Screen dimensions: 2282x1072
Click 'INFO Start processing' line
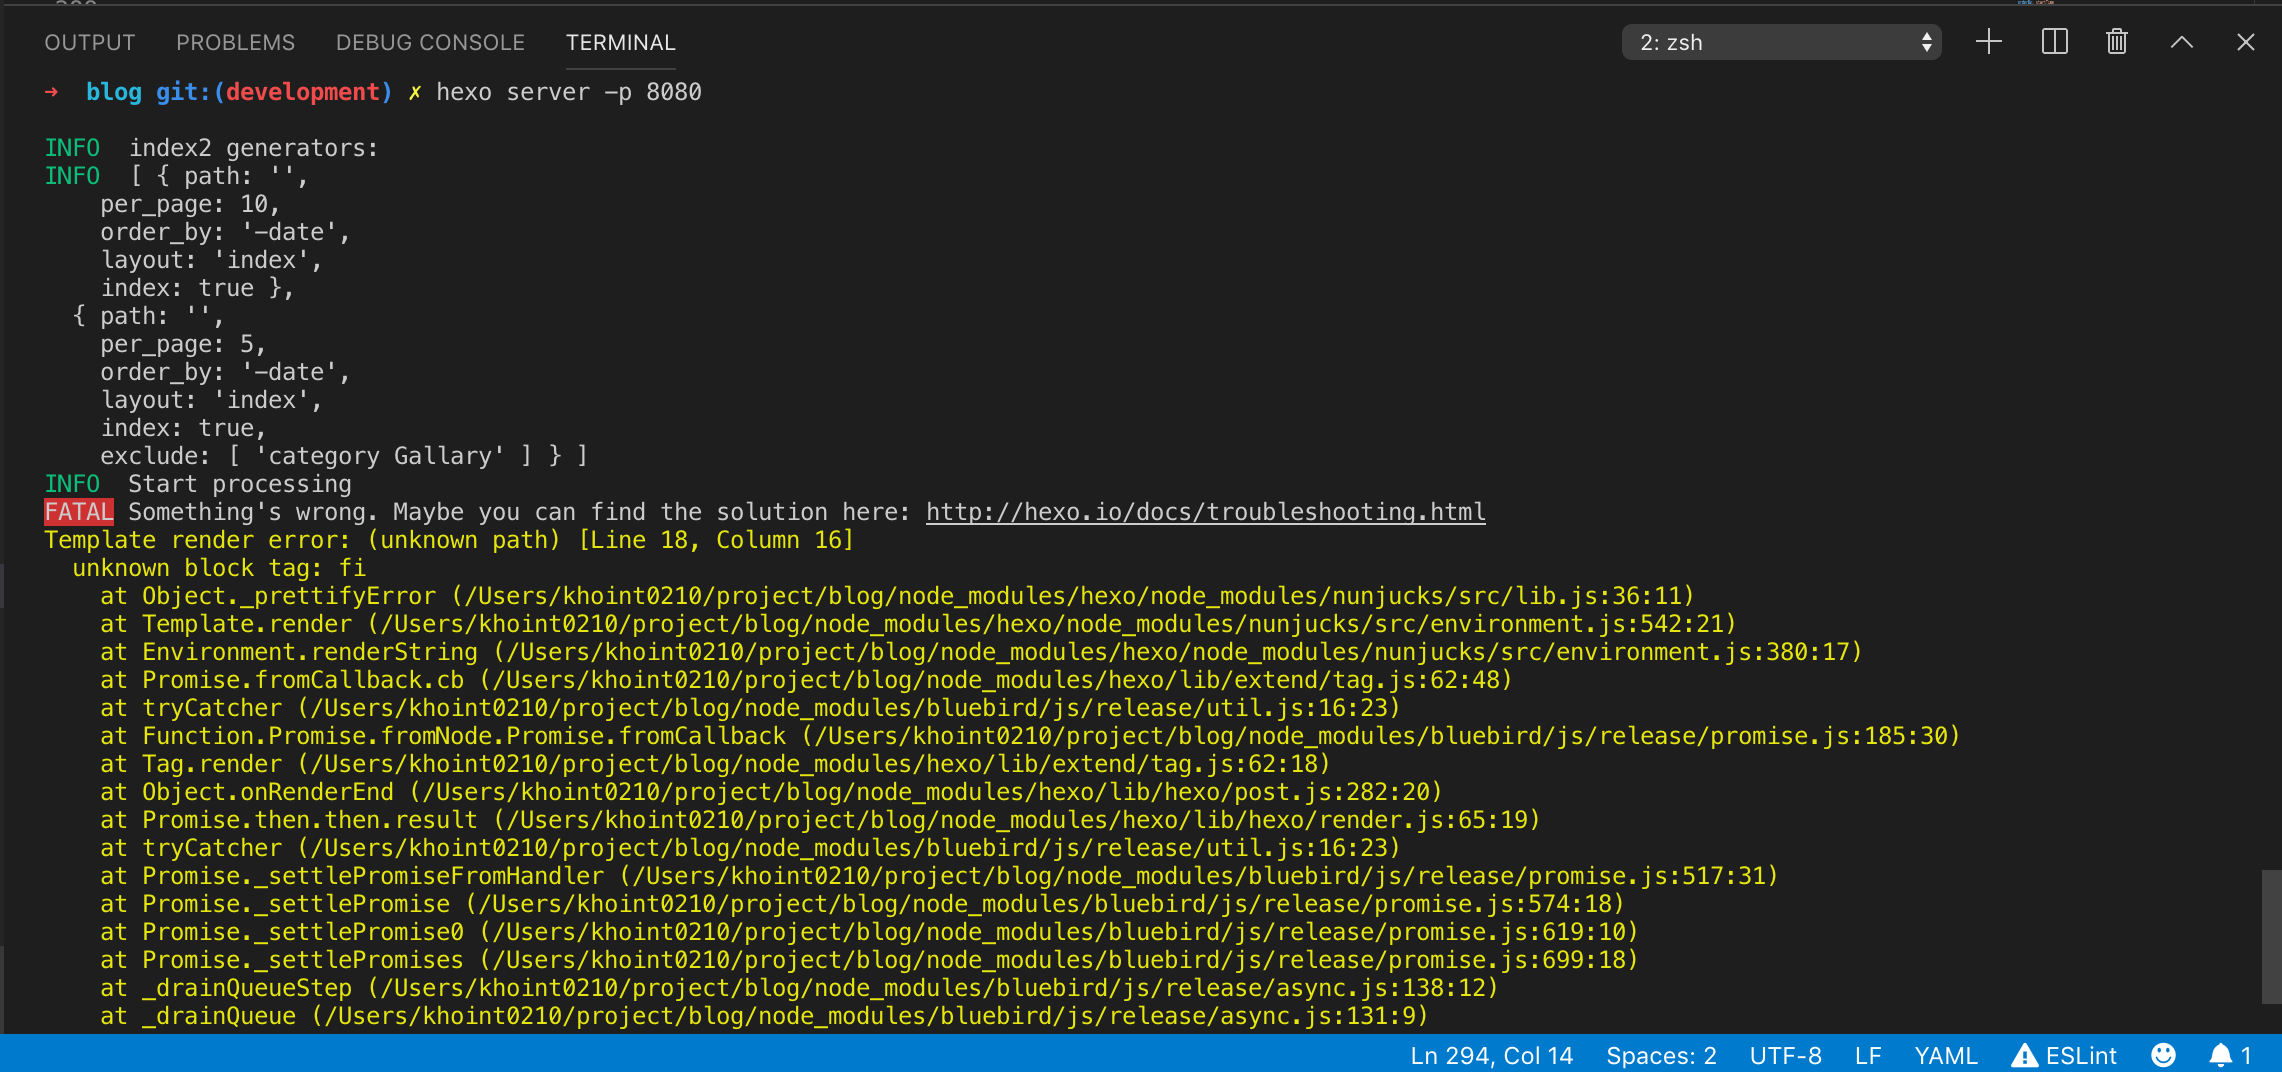198,484
